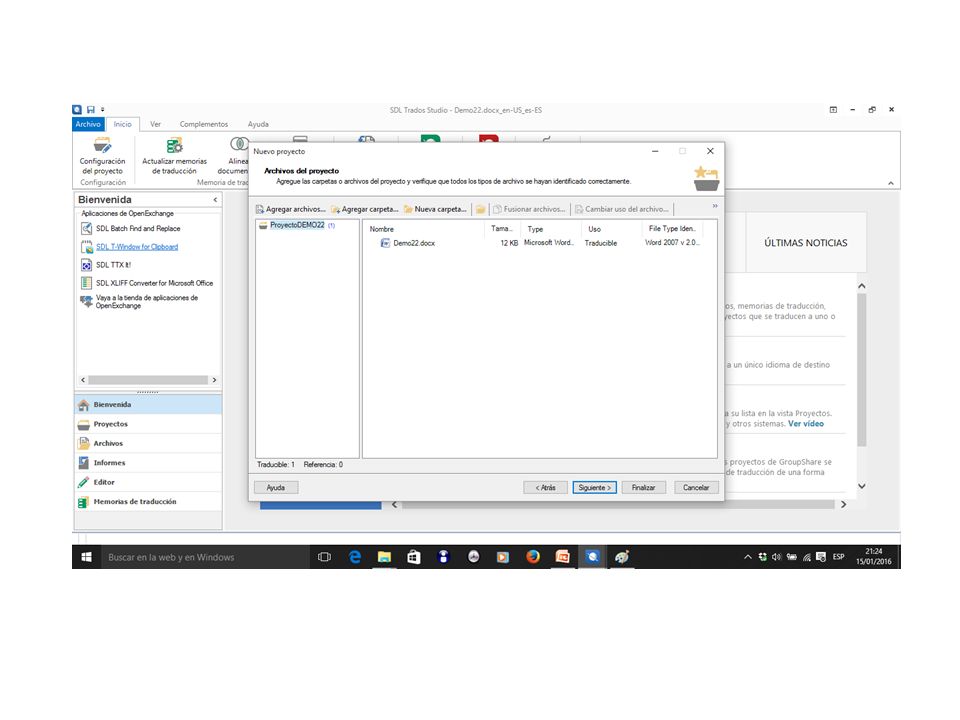Screen dimensions: 960x720
Task: Click Actualizar memorias de traducción icon
Action: click(x=174, y=146)
